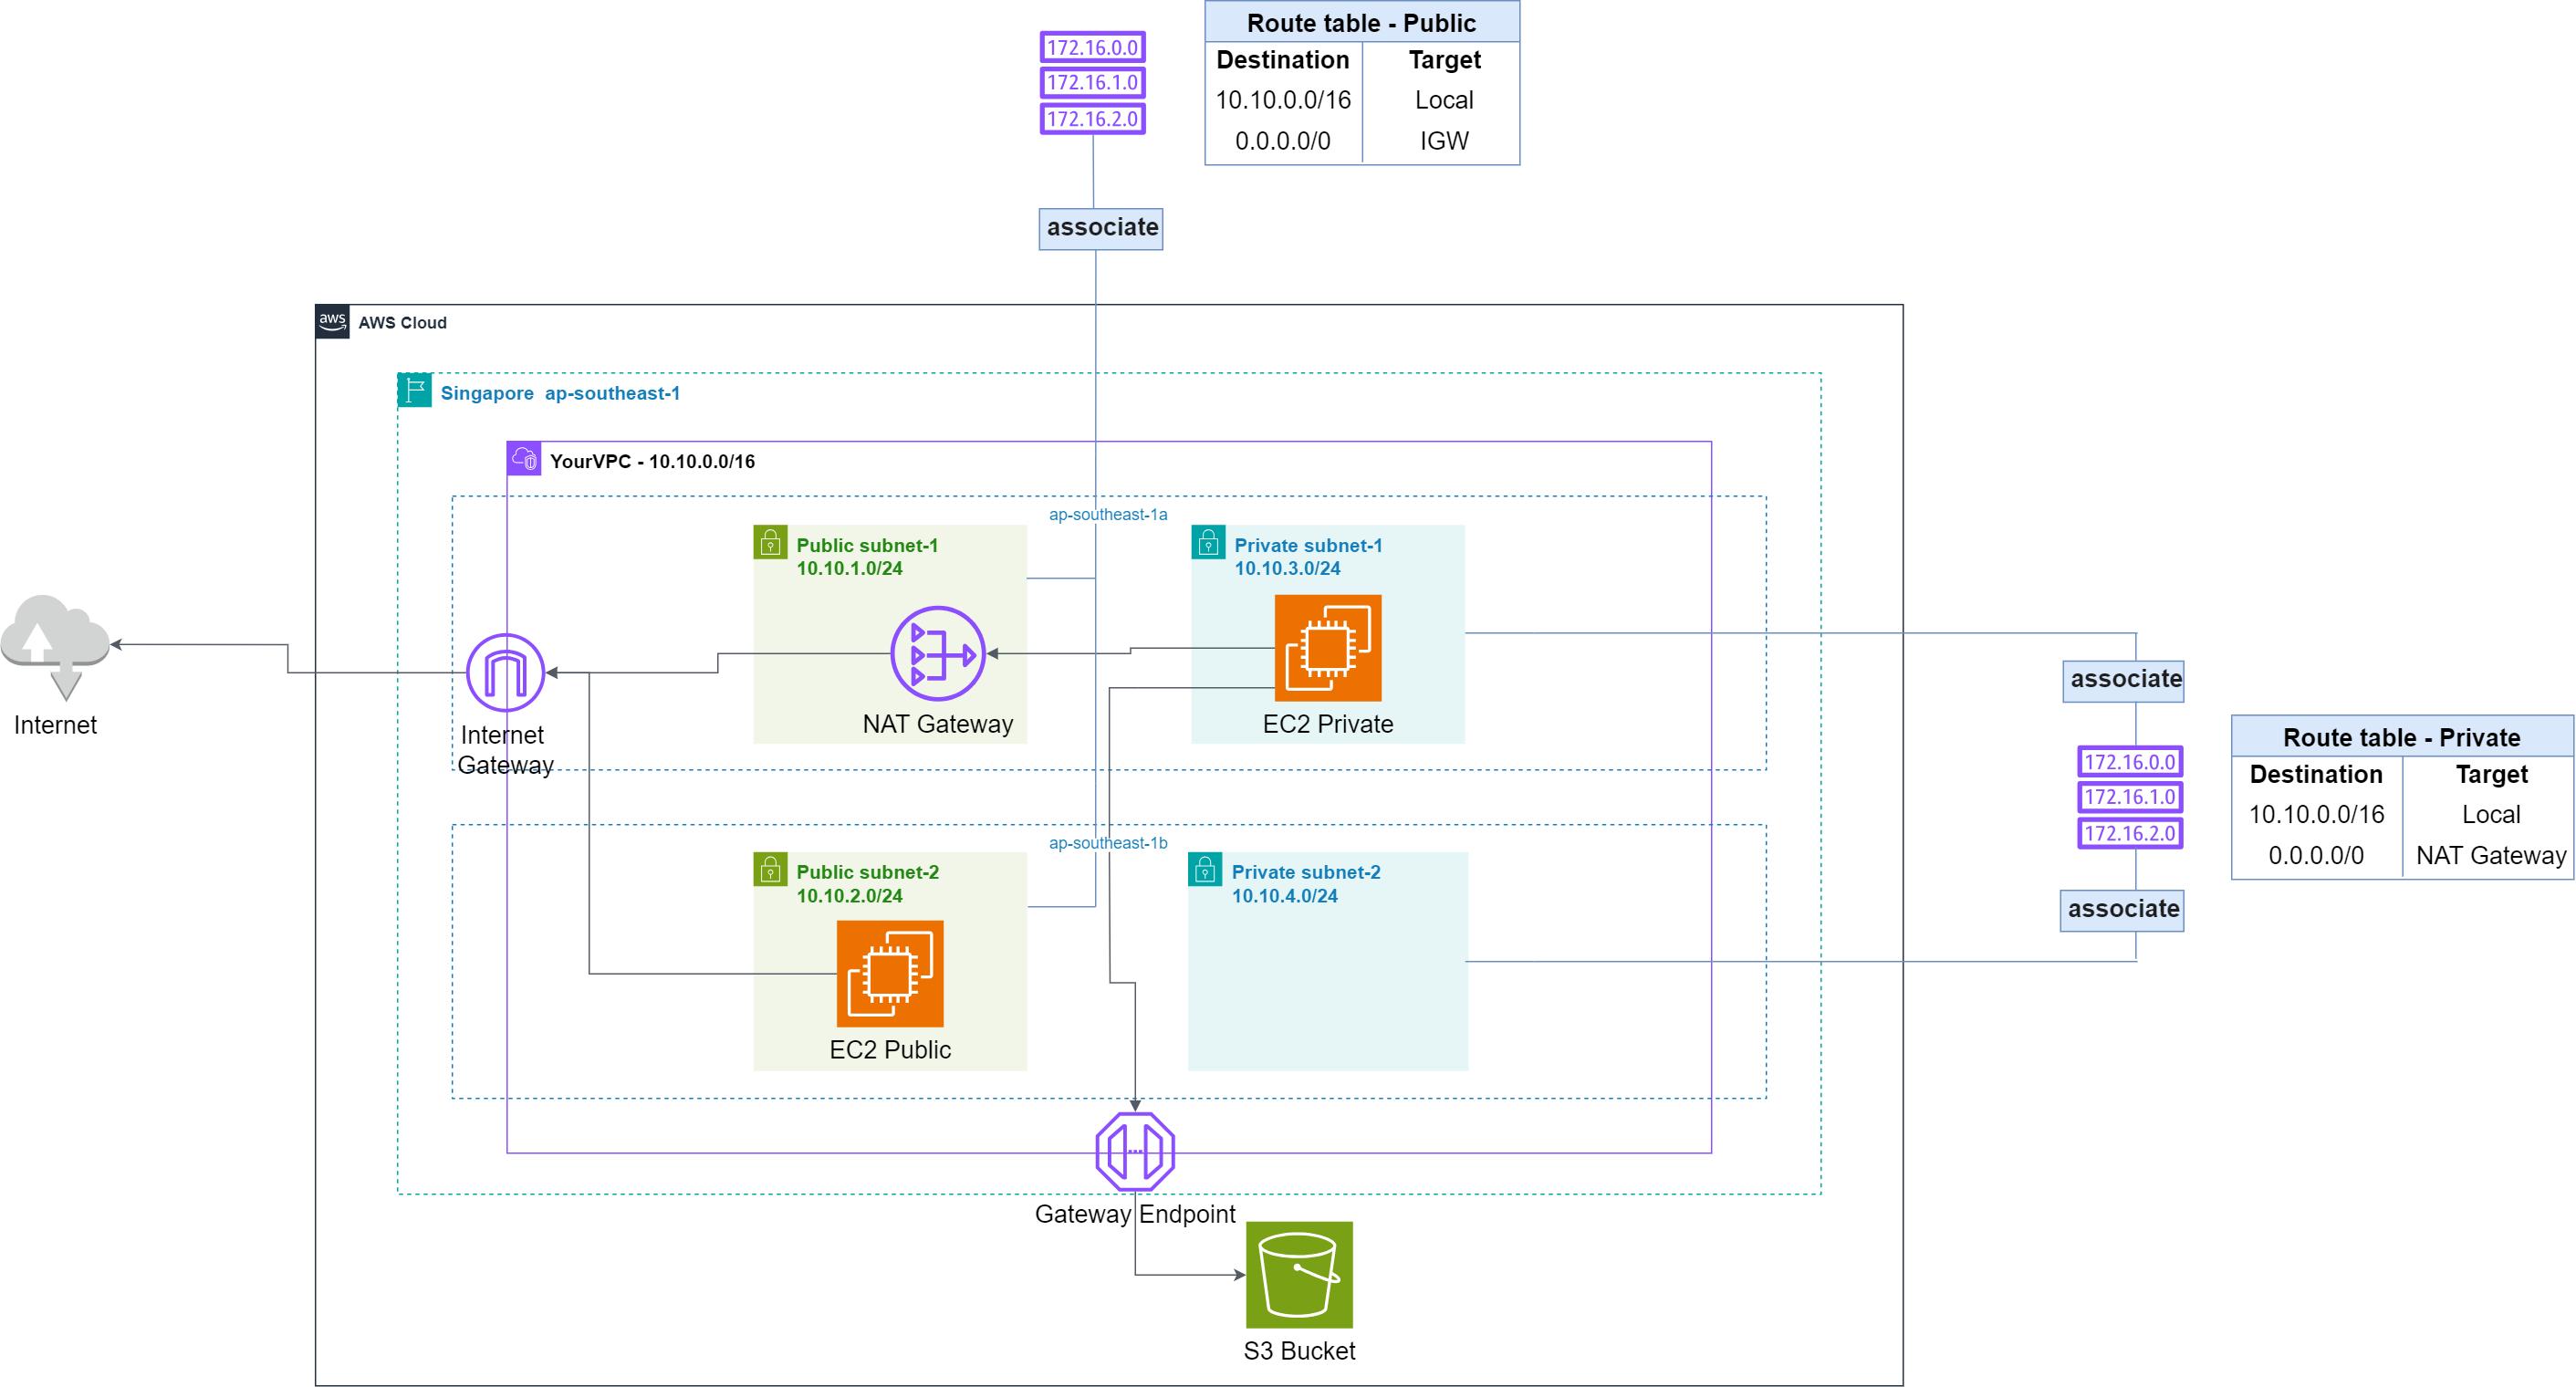Click the top associate label box
The image size is (2576, 1387).
point(1100,228)
